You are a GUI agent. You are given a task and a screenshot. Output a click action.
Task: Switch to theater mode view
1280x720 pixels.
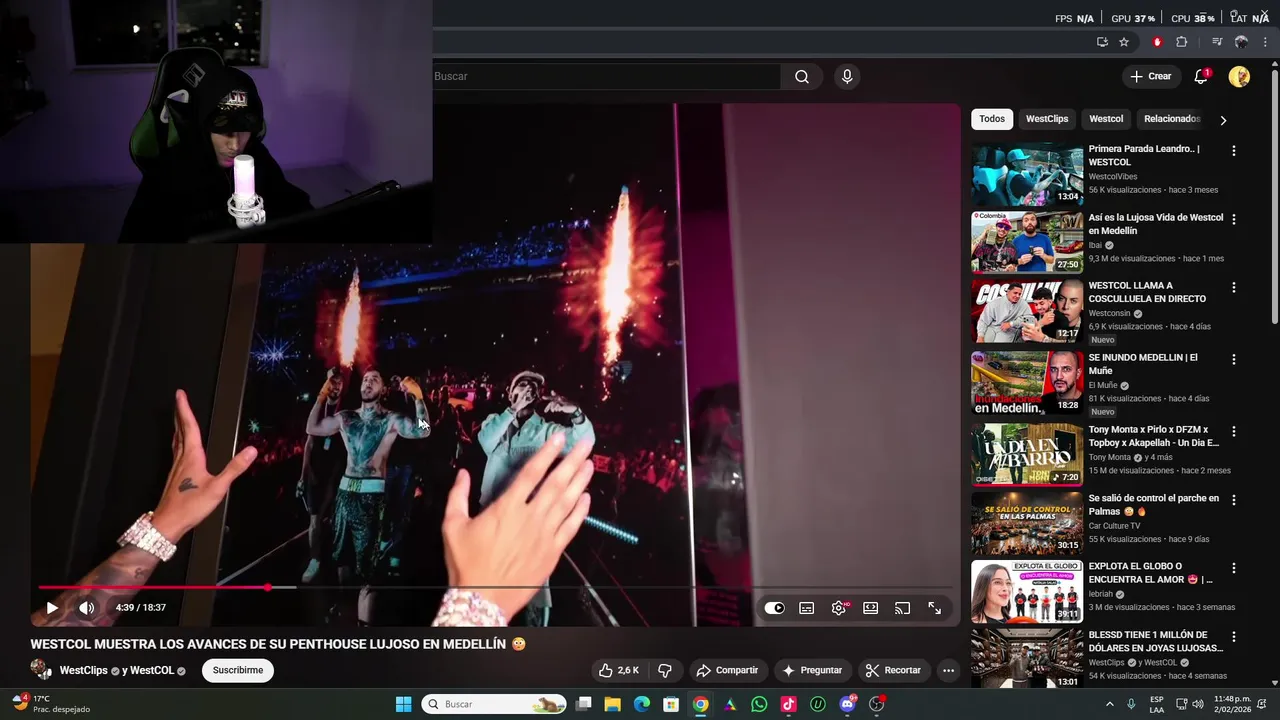point(871,608)
